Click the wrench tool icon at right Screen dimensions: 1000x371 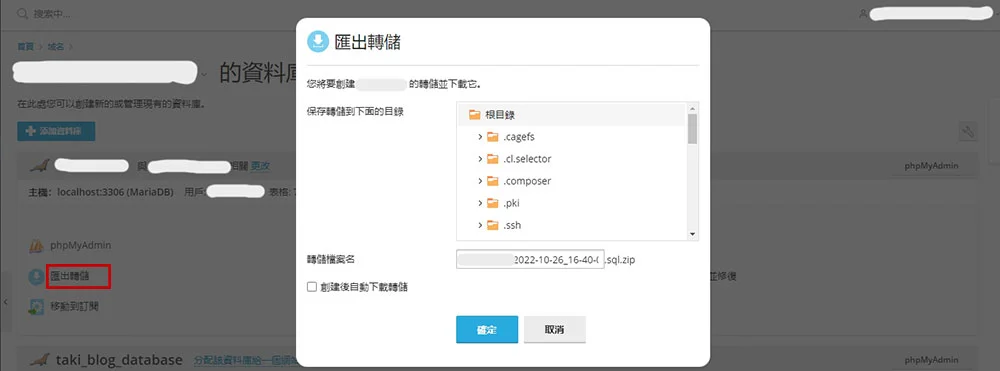[x=968, y=132]
